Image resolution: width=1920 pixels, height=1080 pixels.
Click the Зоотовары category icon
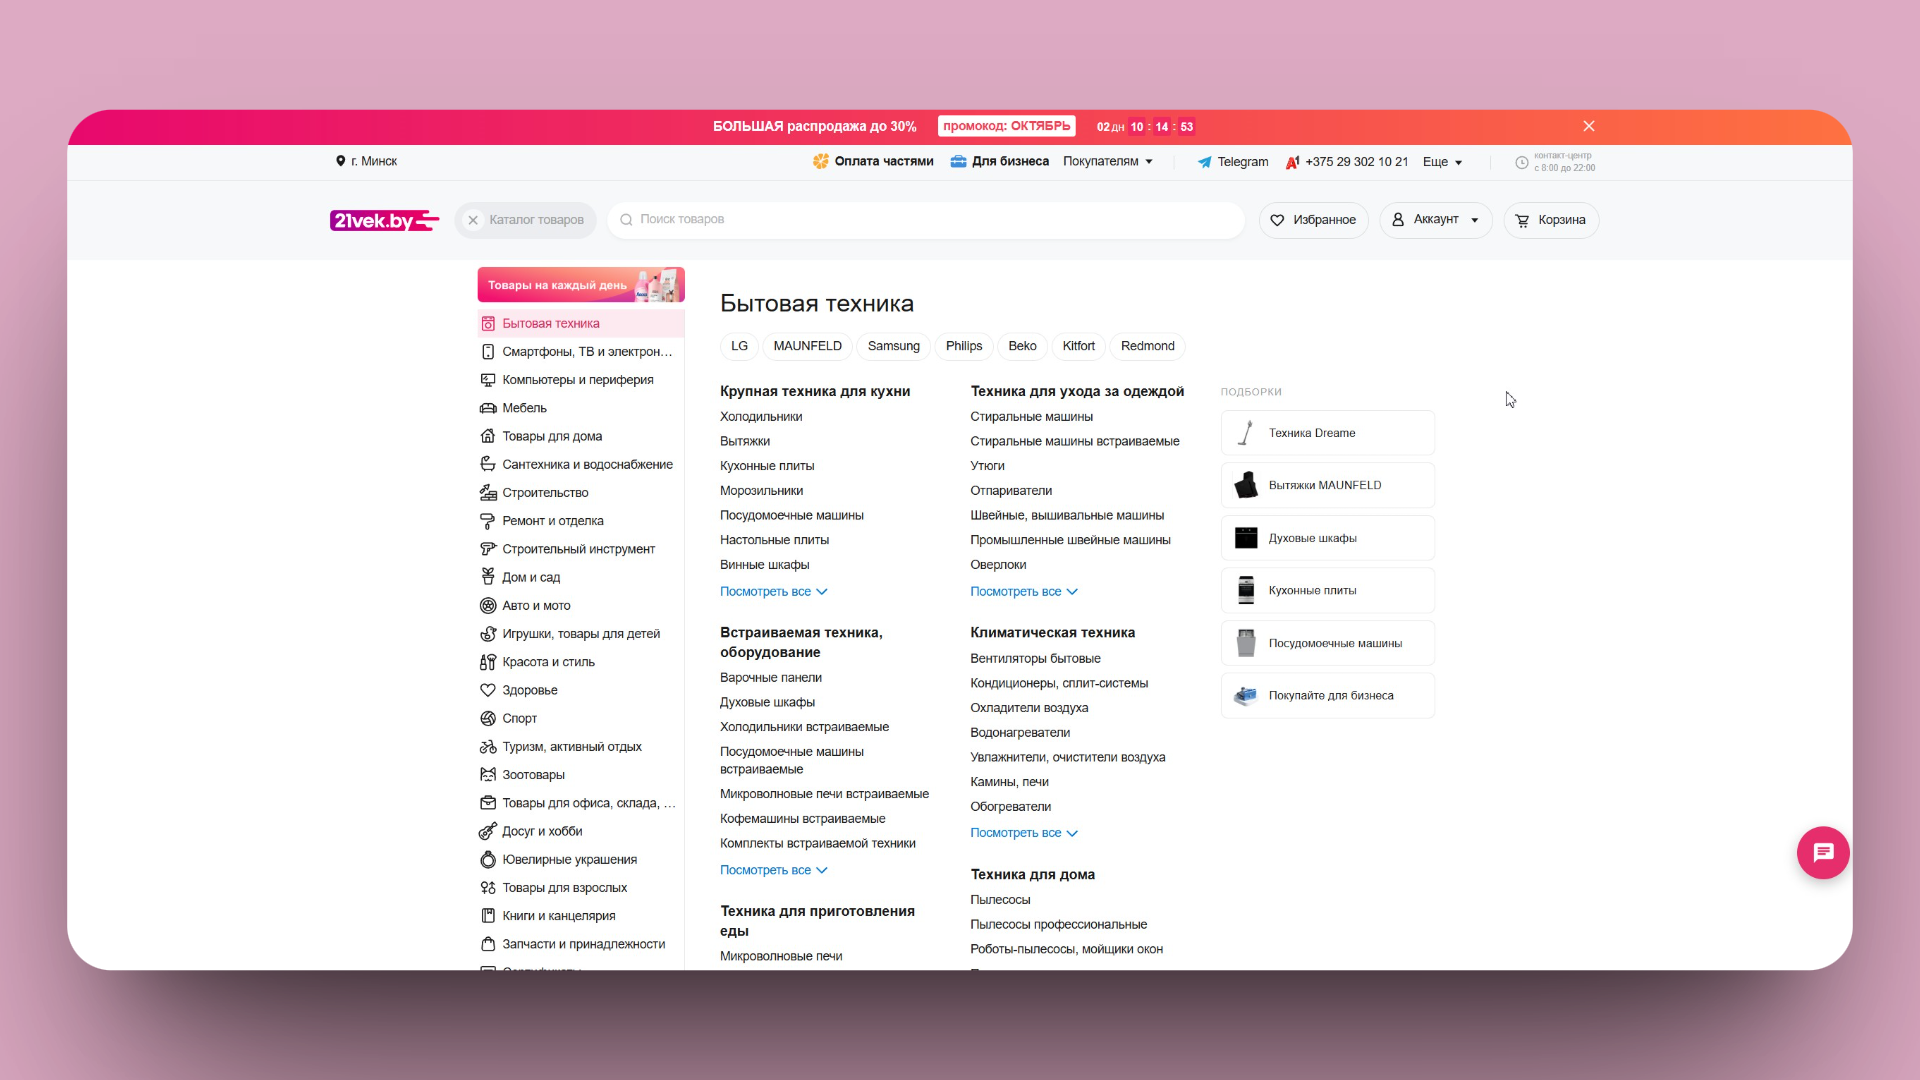coord(488,775)
